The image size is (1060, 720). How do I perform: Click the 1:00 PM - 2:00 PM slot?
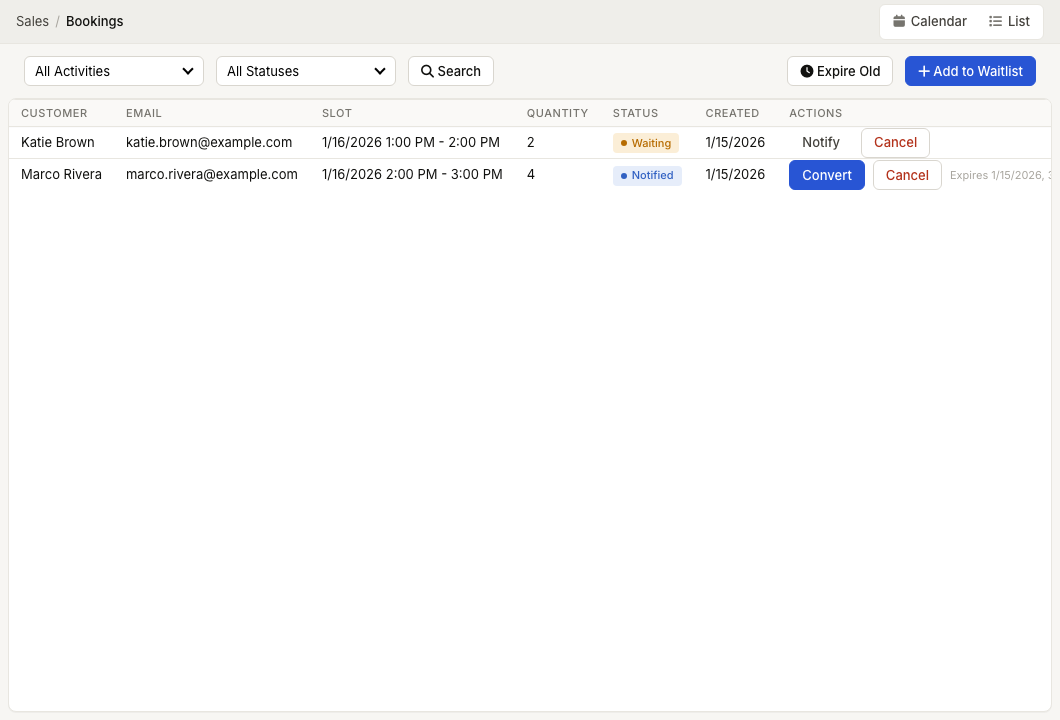(x=411, y=143)
